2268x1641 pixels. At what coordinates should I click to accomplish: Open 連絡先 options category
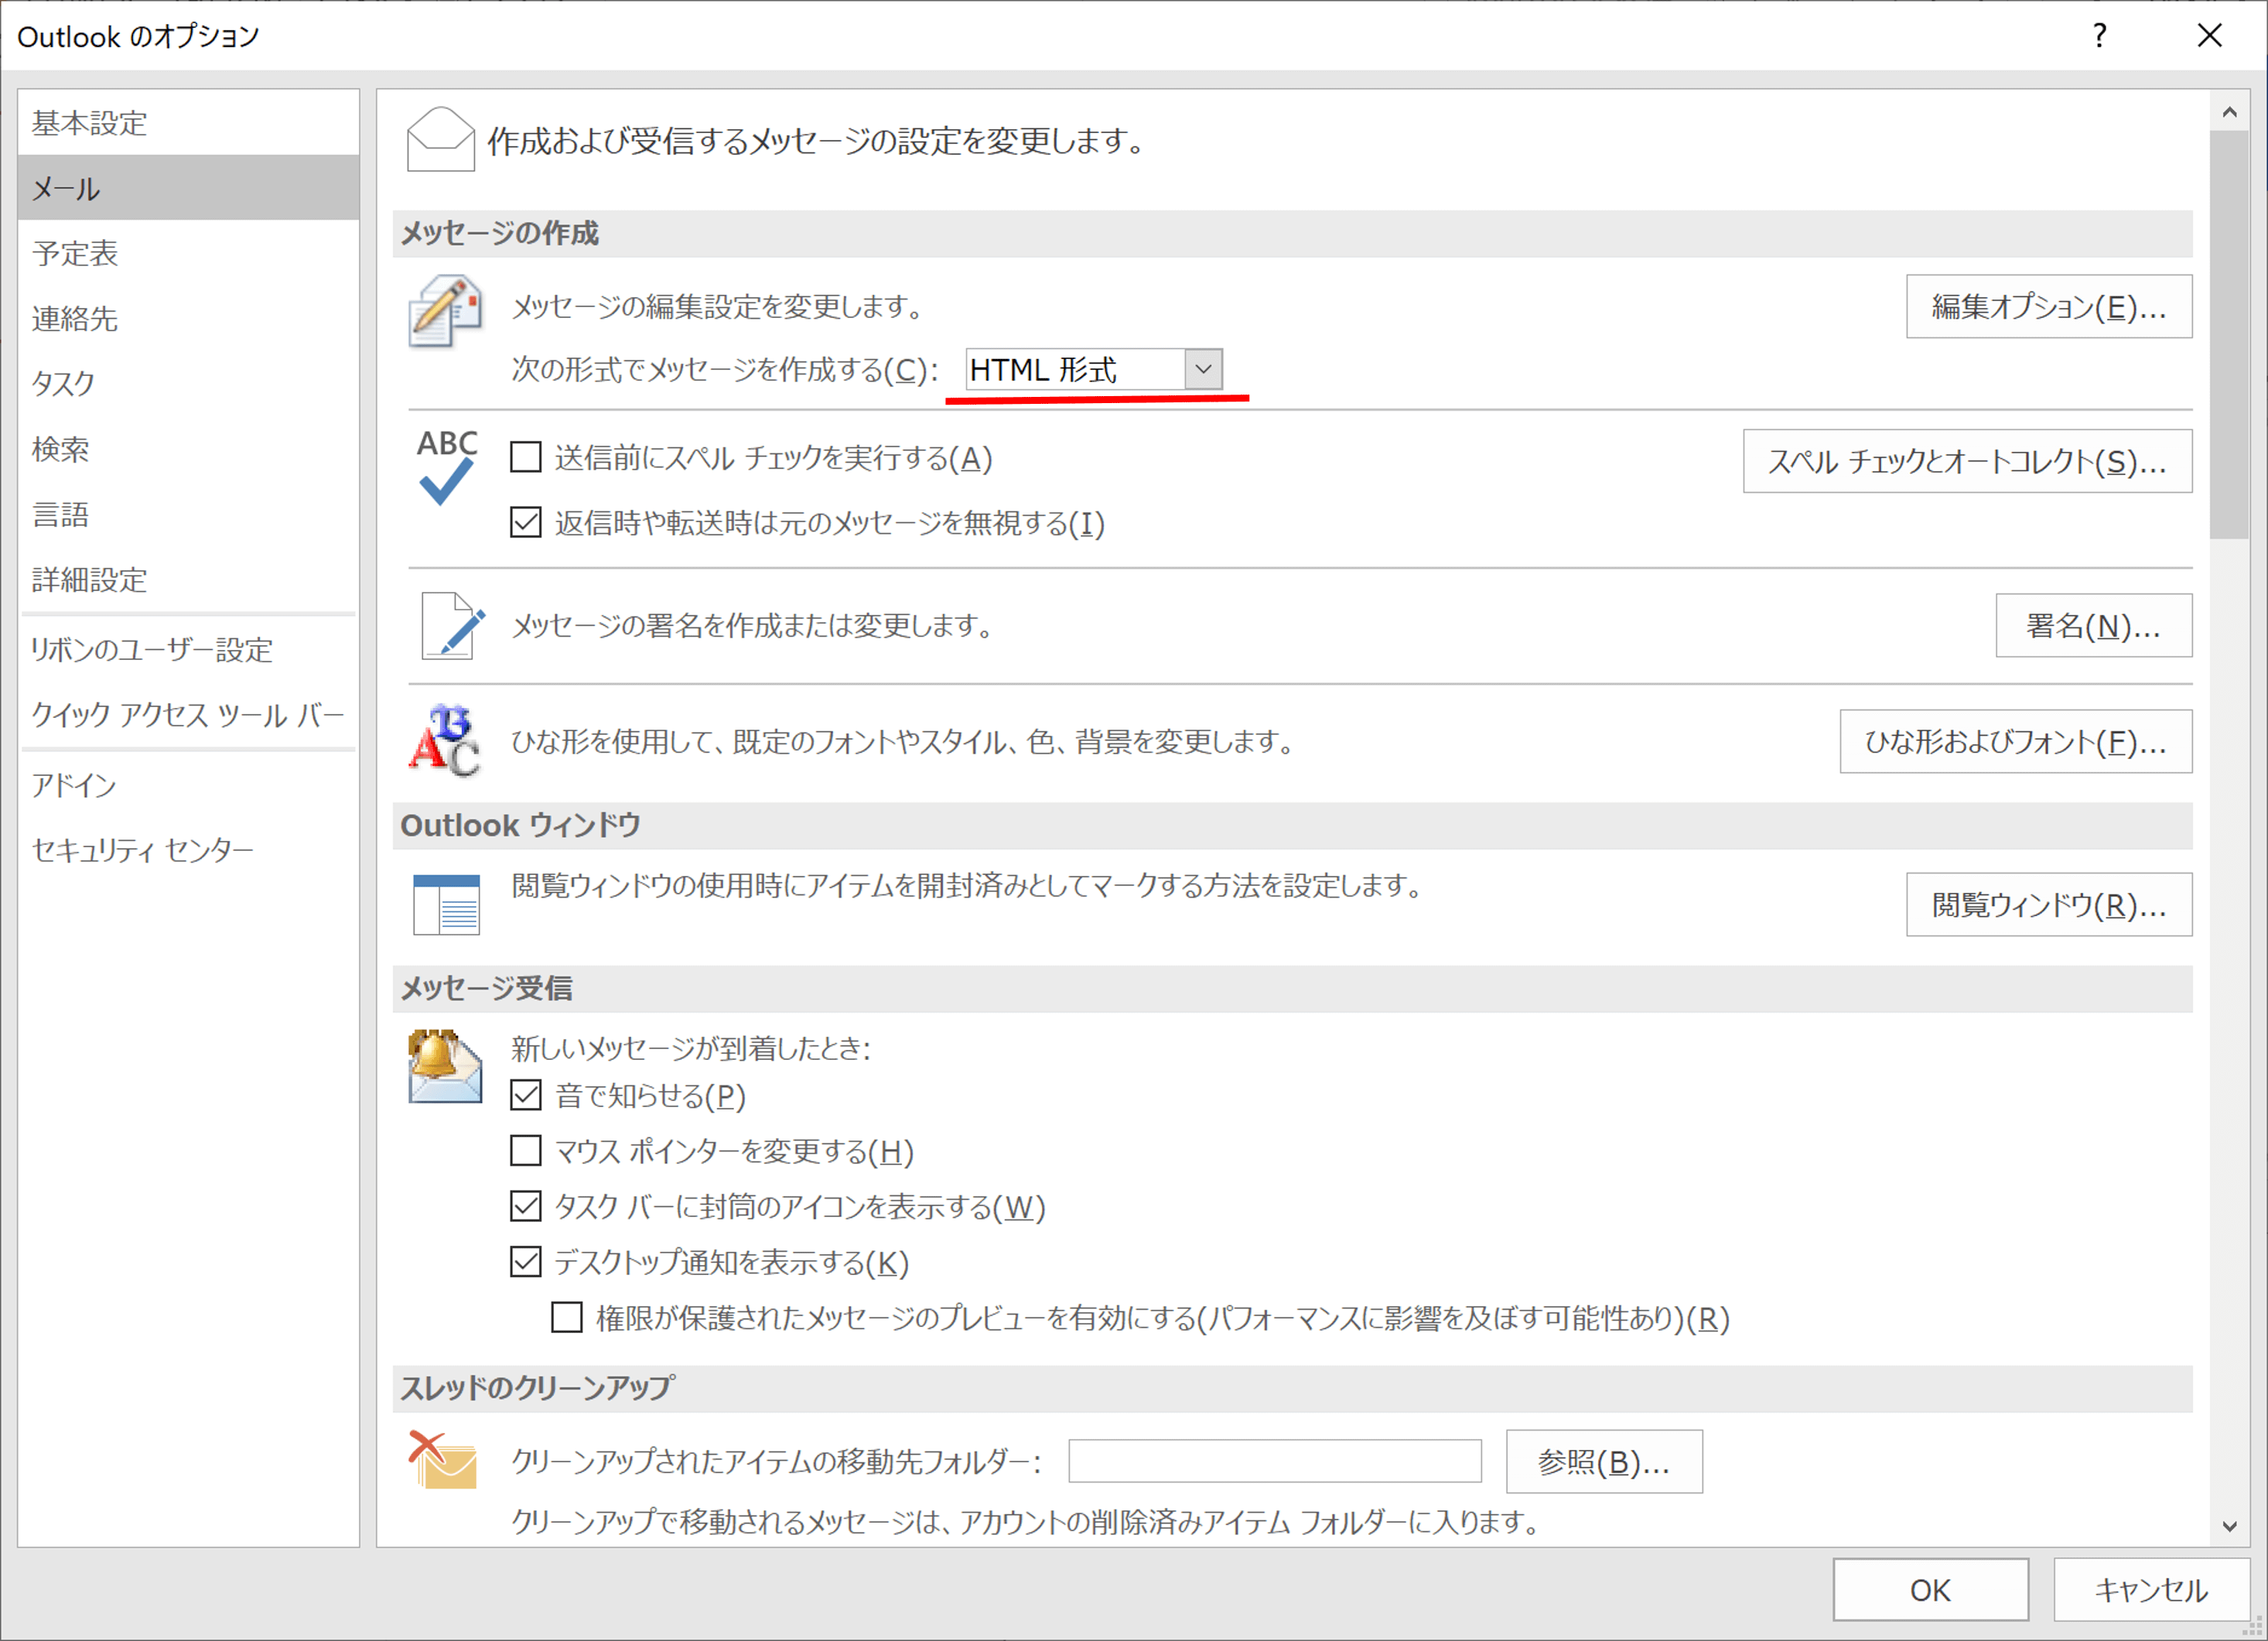[188, 318]
